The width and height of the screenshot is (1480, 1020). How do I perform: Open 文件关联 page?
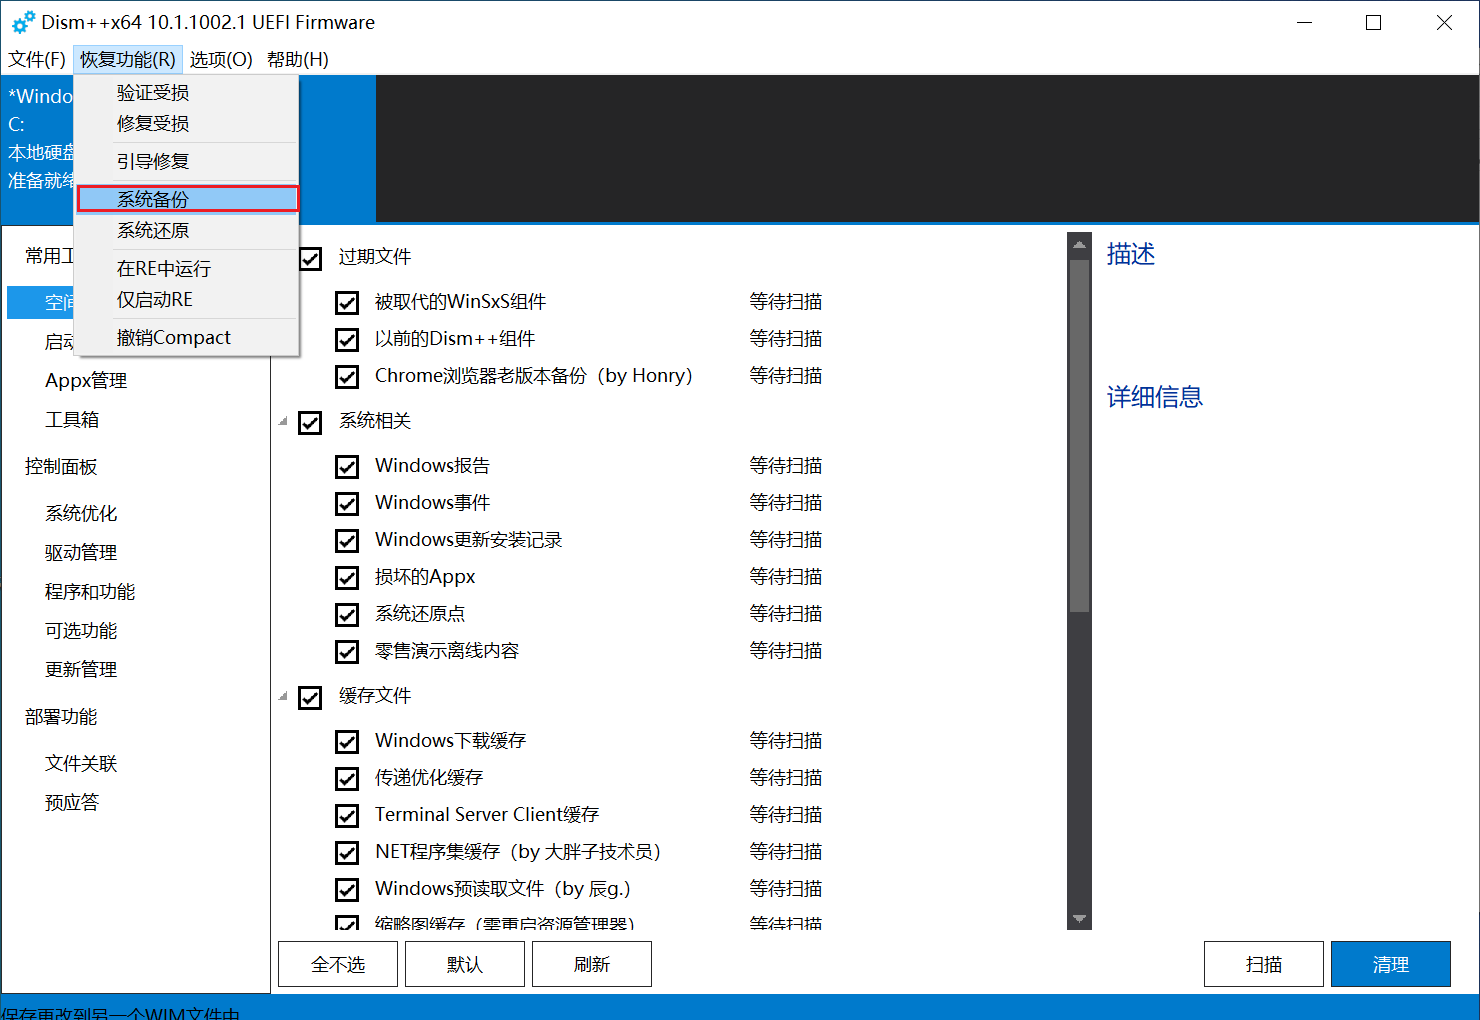(81, 763)
